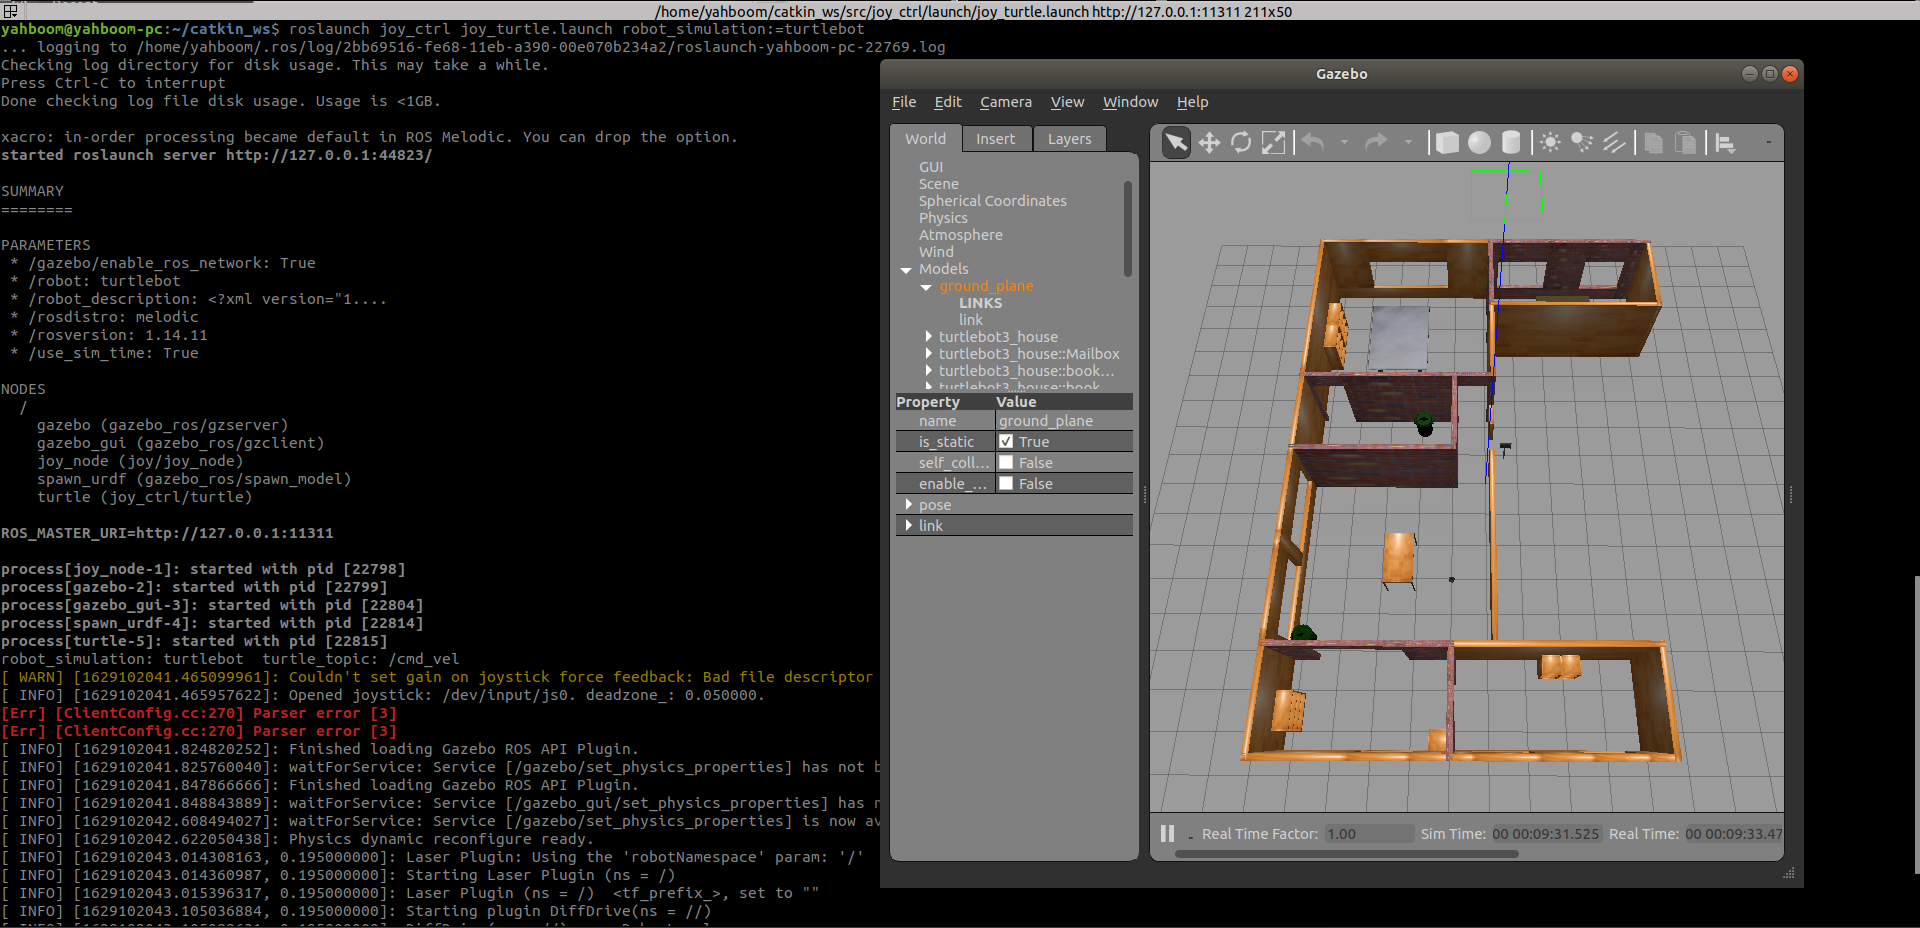Insert a box shape

point(1447,143)
